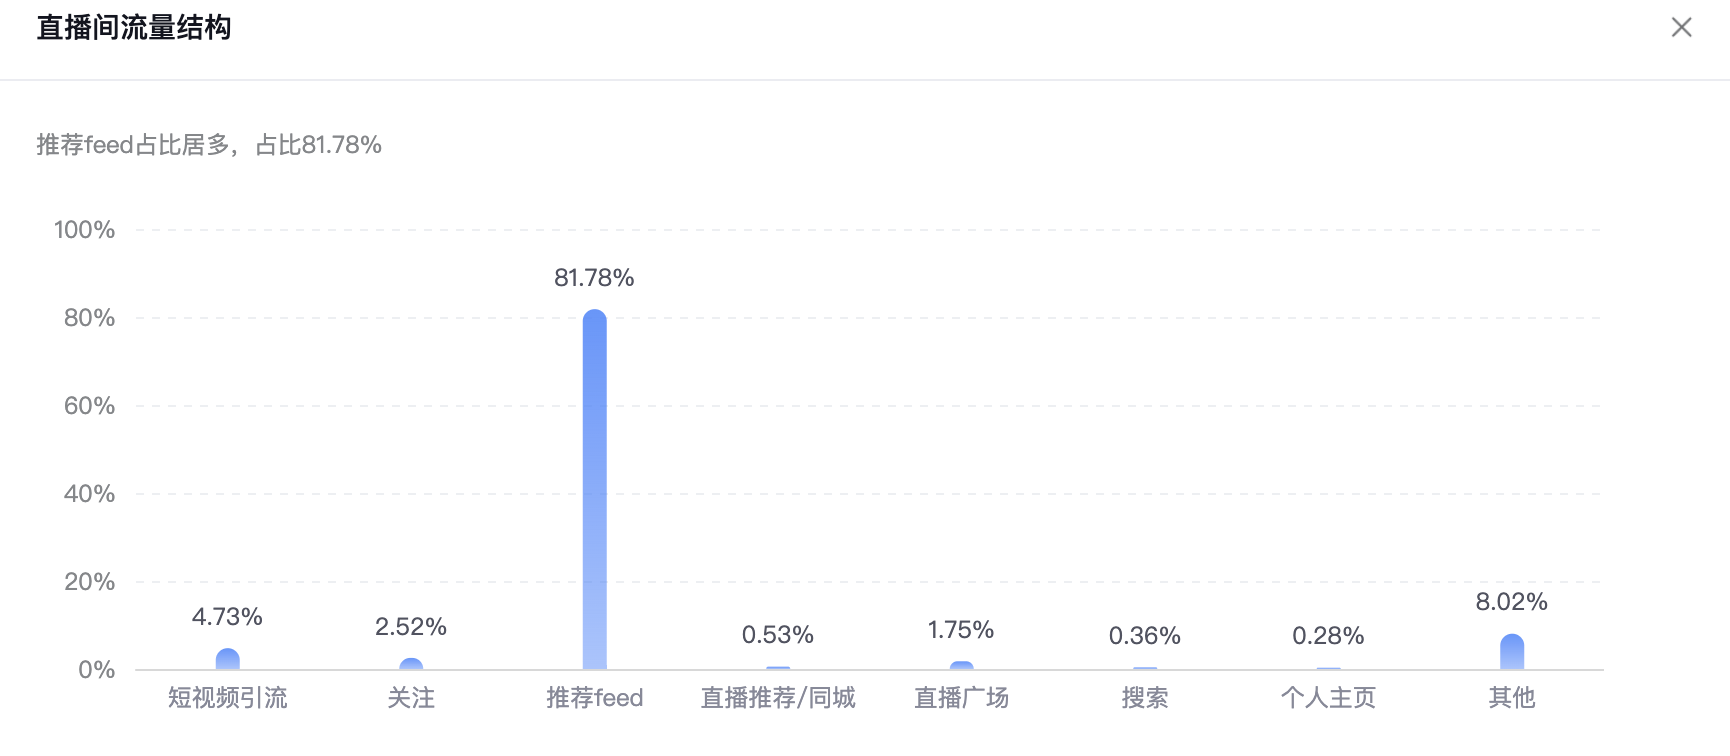Click the 直播推荐/同城 axis label

tap(778, 698)
